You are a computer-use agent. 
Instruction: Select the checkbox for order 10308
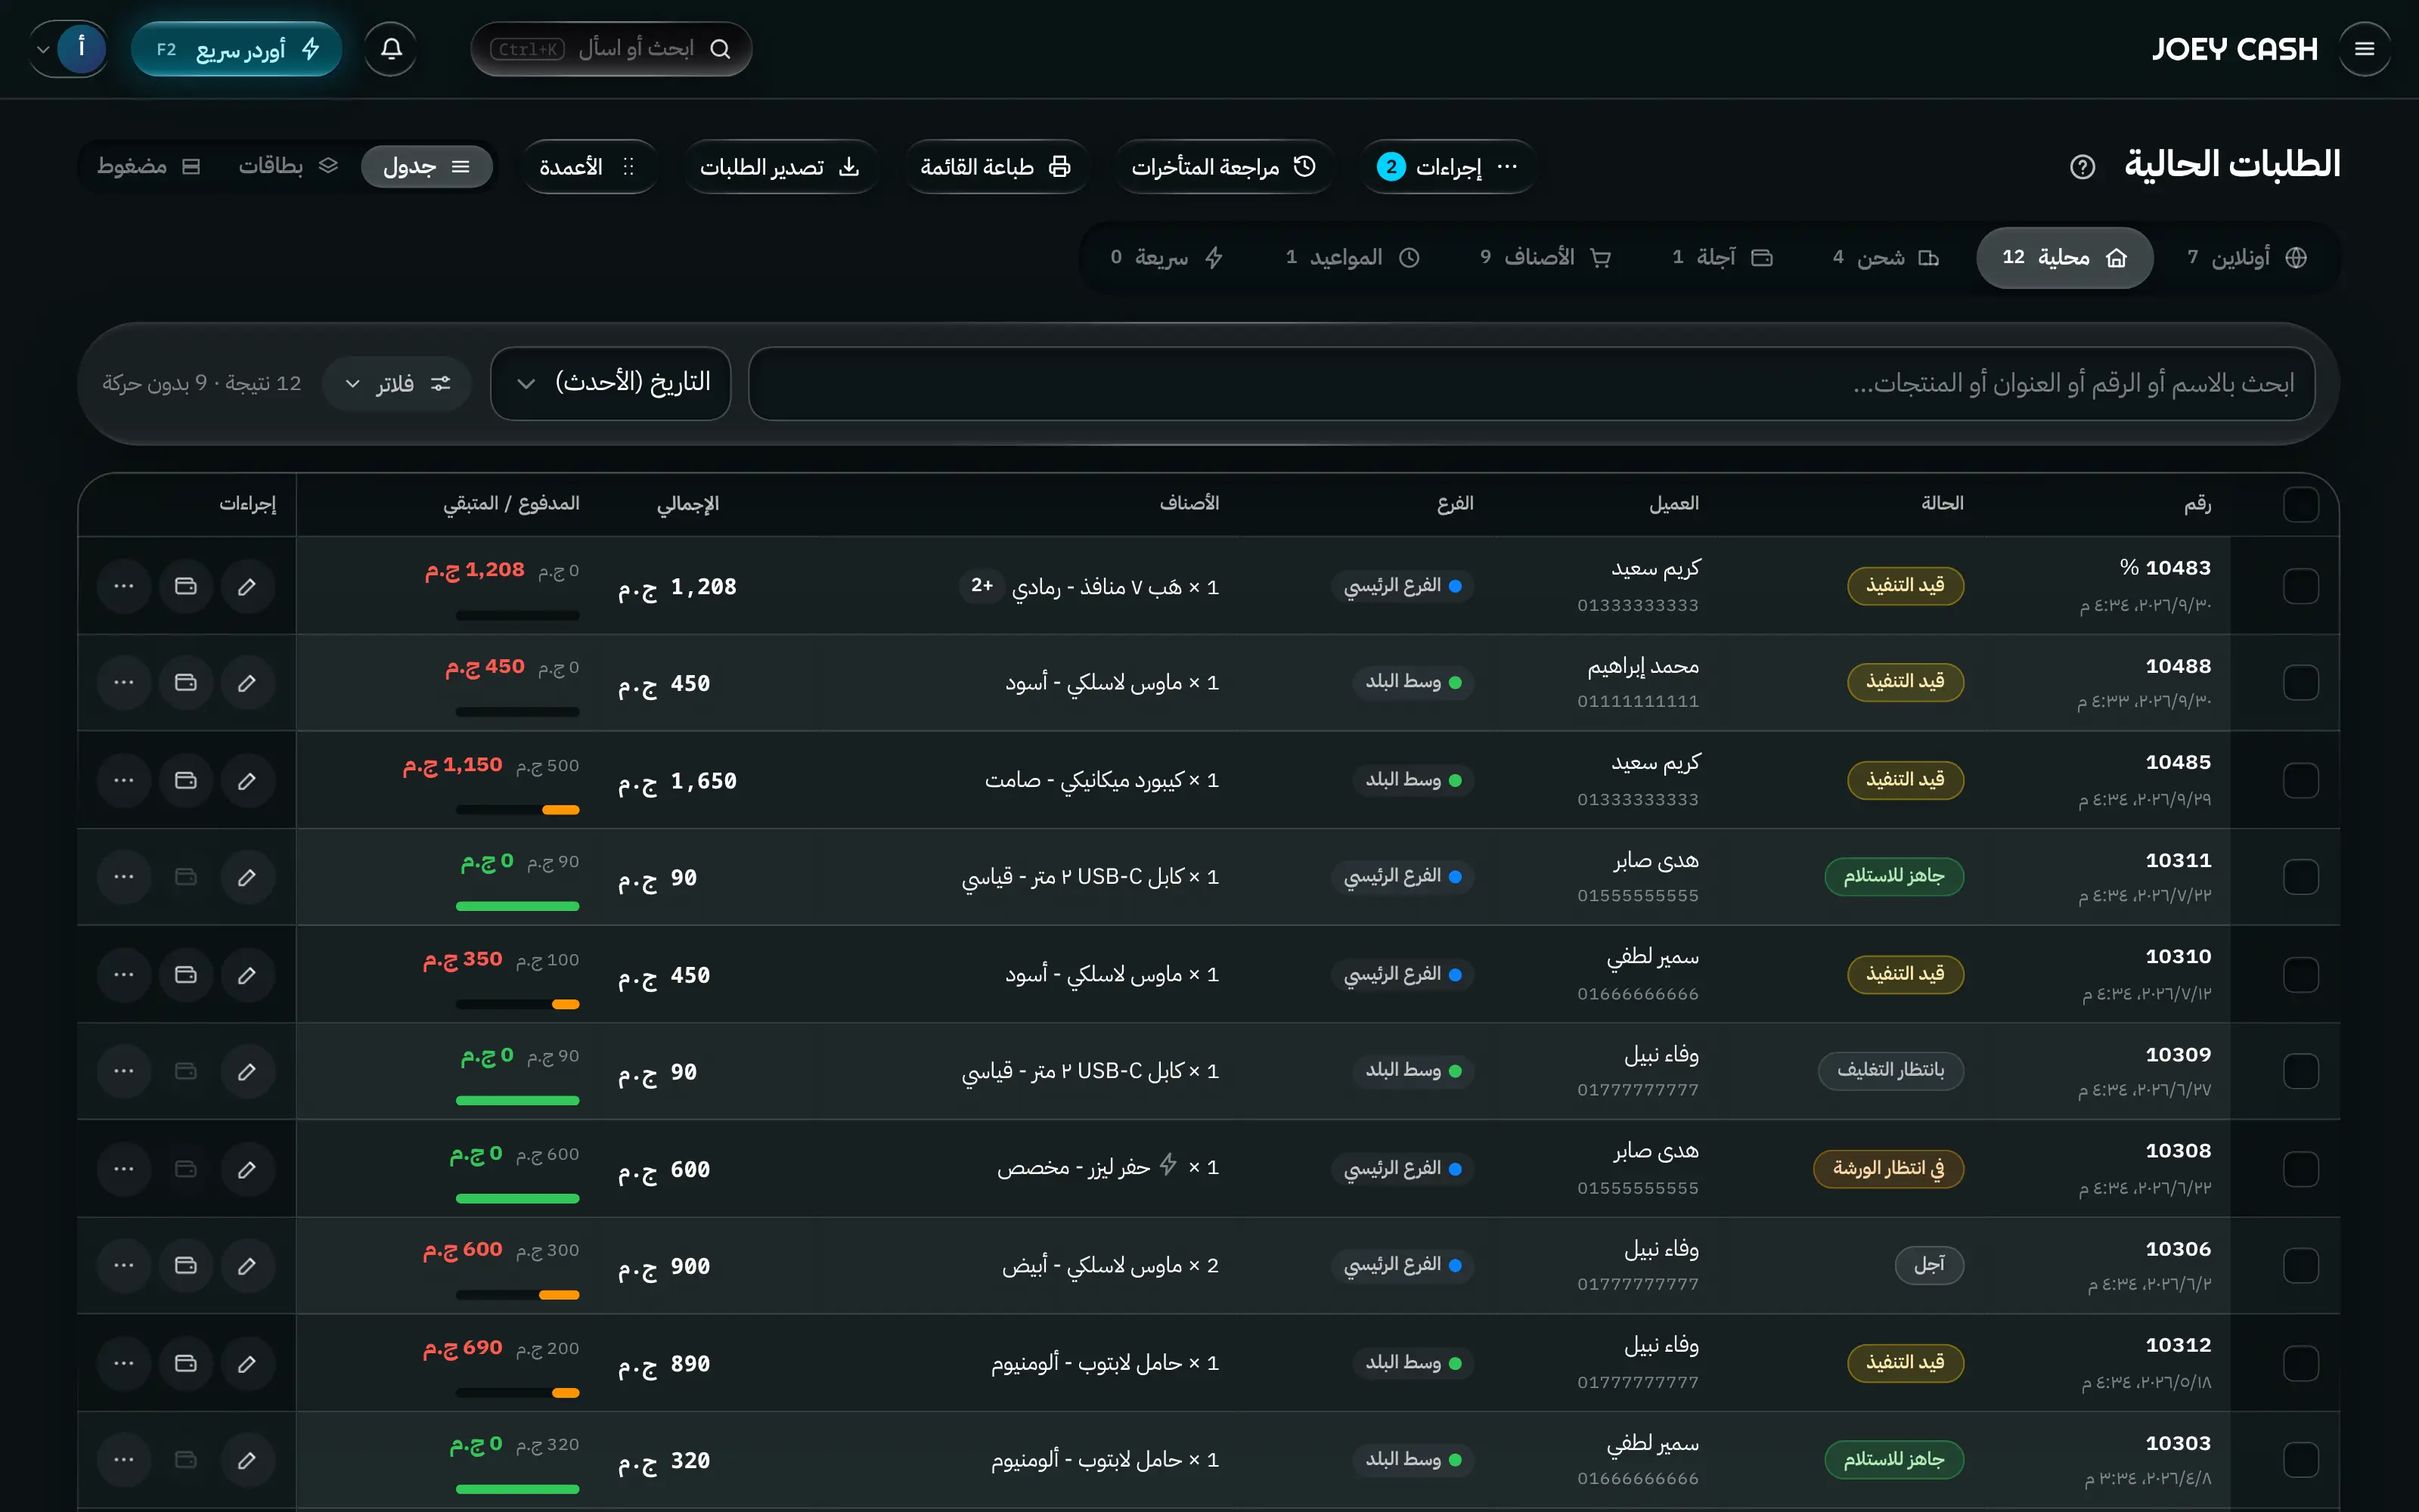click(x=2301, y=1169)
